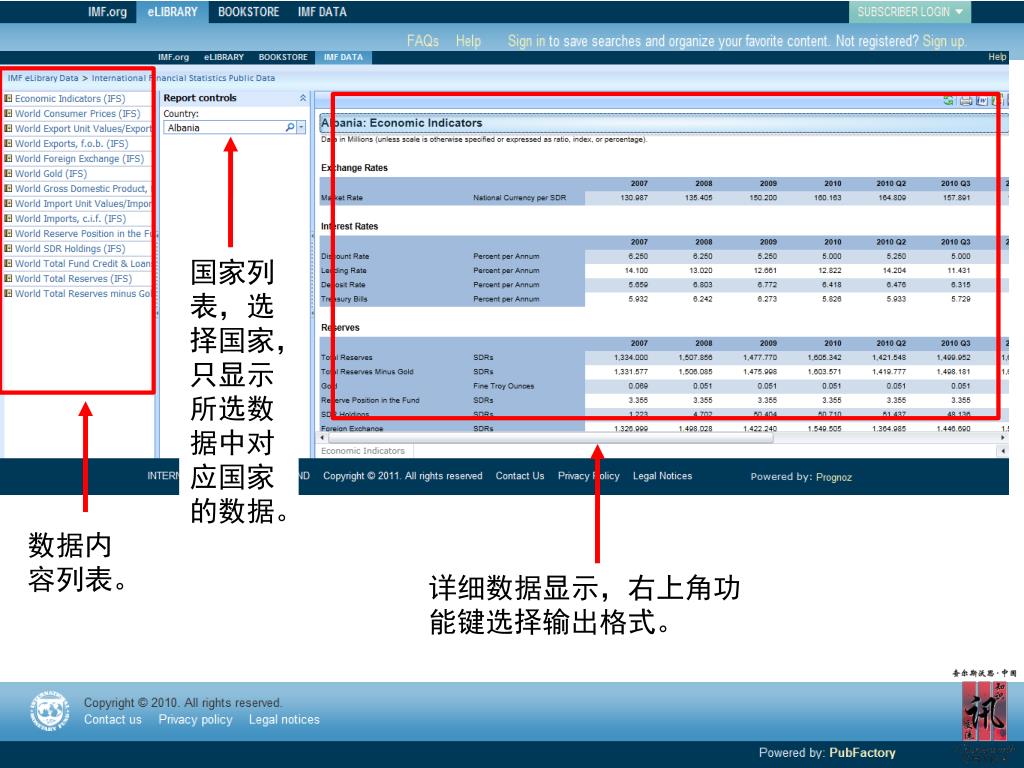The image size is (1024, 768).
Task: Open the FAQs link
Action: [x=423, y=41]
